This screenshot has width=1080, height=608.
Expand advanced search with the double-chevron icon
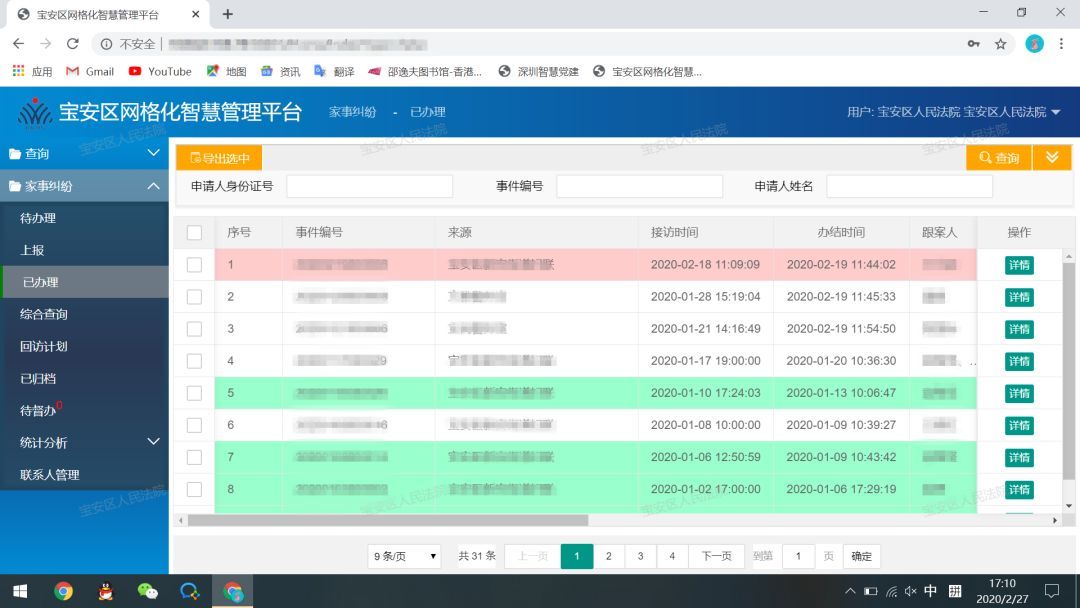coord(1051,157)
